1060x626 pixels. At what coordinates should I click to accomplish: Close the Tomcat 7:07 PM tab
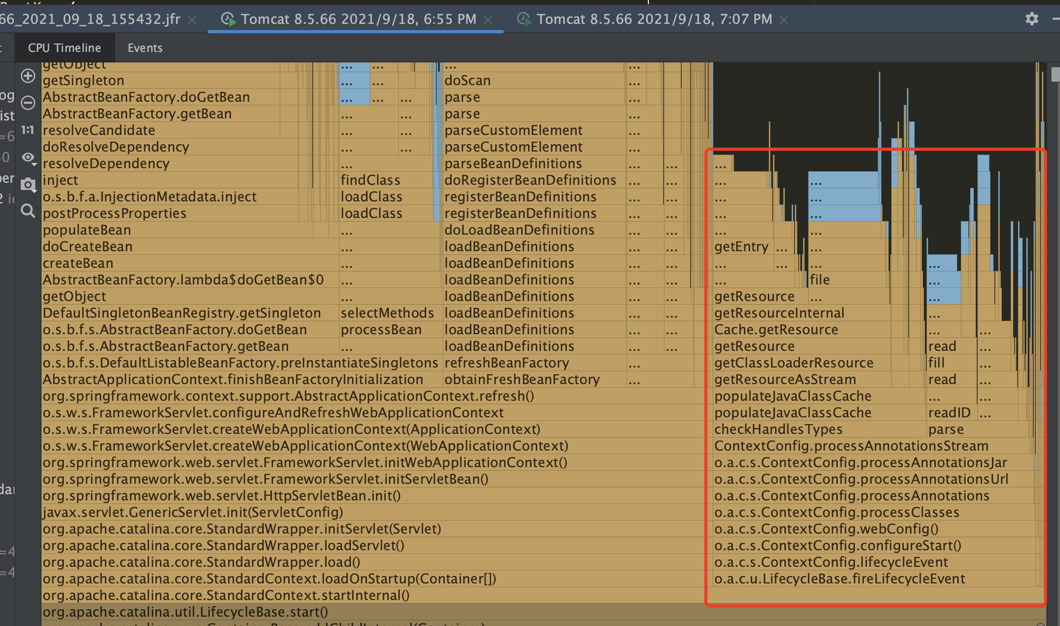pos(784,20)
